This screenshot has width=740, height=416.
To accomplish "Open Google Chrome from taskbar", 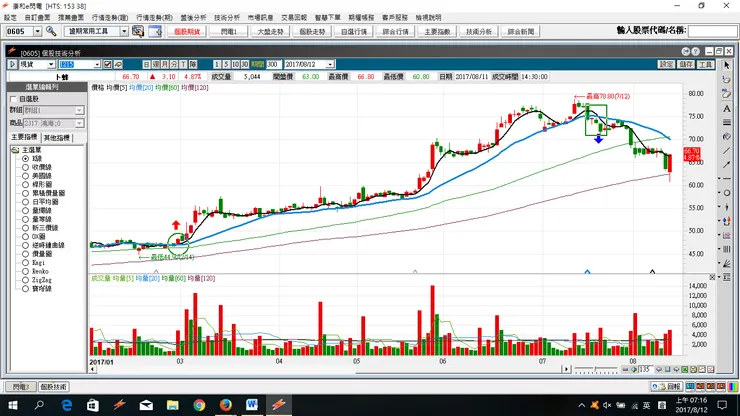I will click(199, 405).
